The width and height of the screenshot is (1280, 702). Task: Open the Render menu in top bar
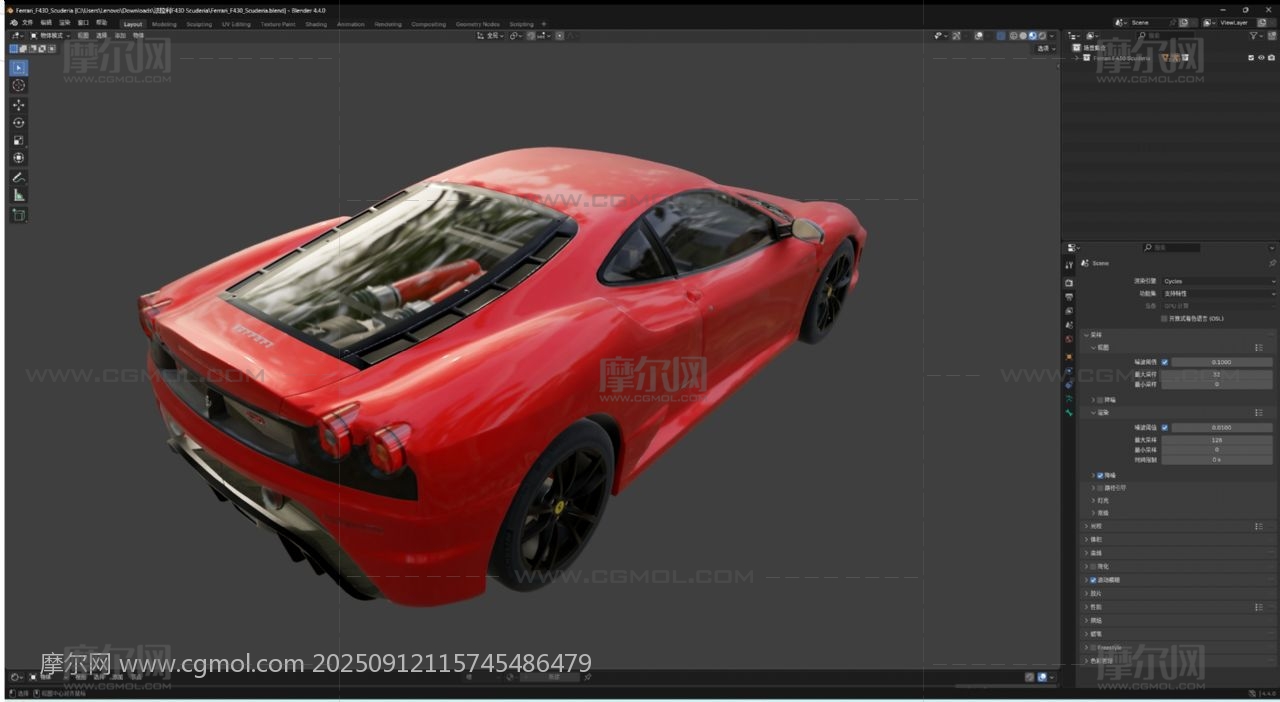pyautogui.click(x=64, y=23)
